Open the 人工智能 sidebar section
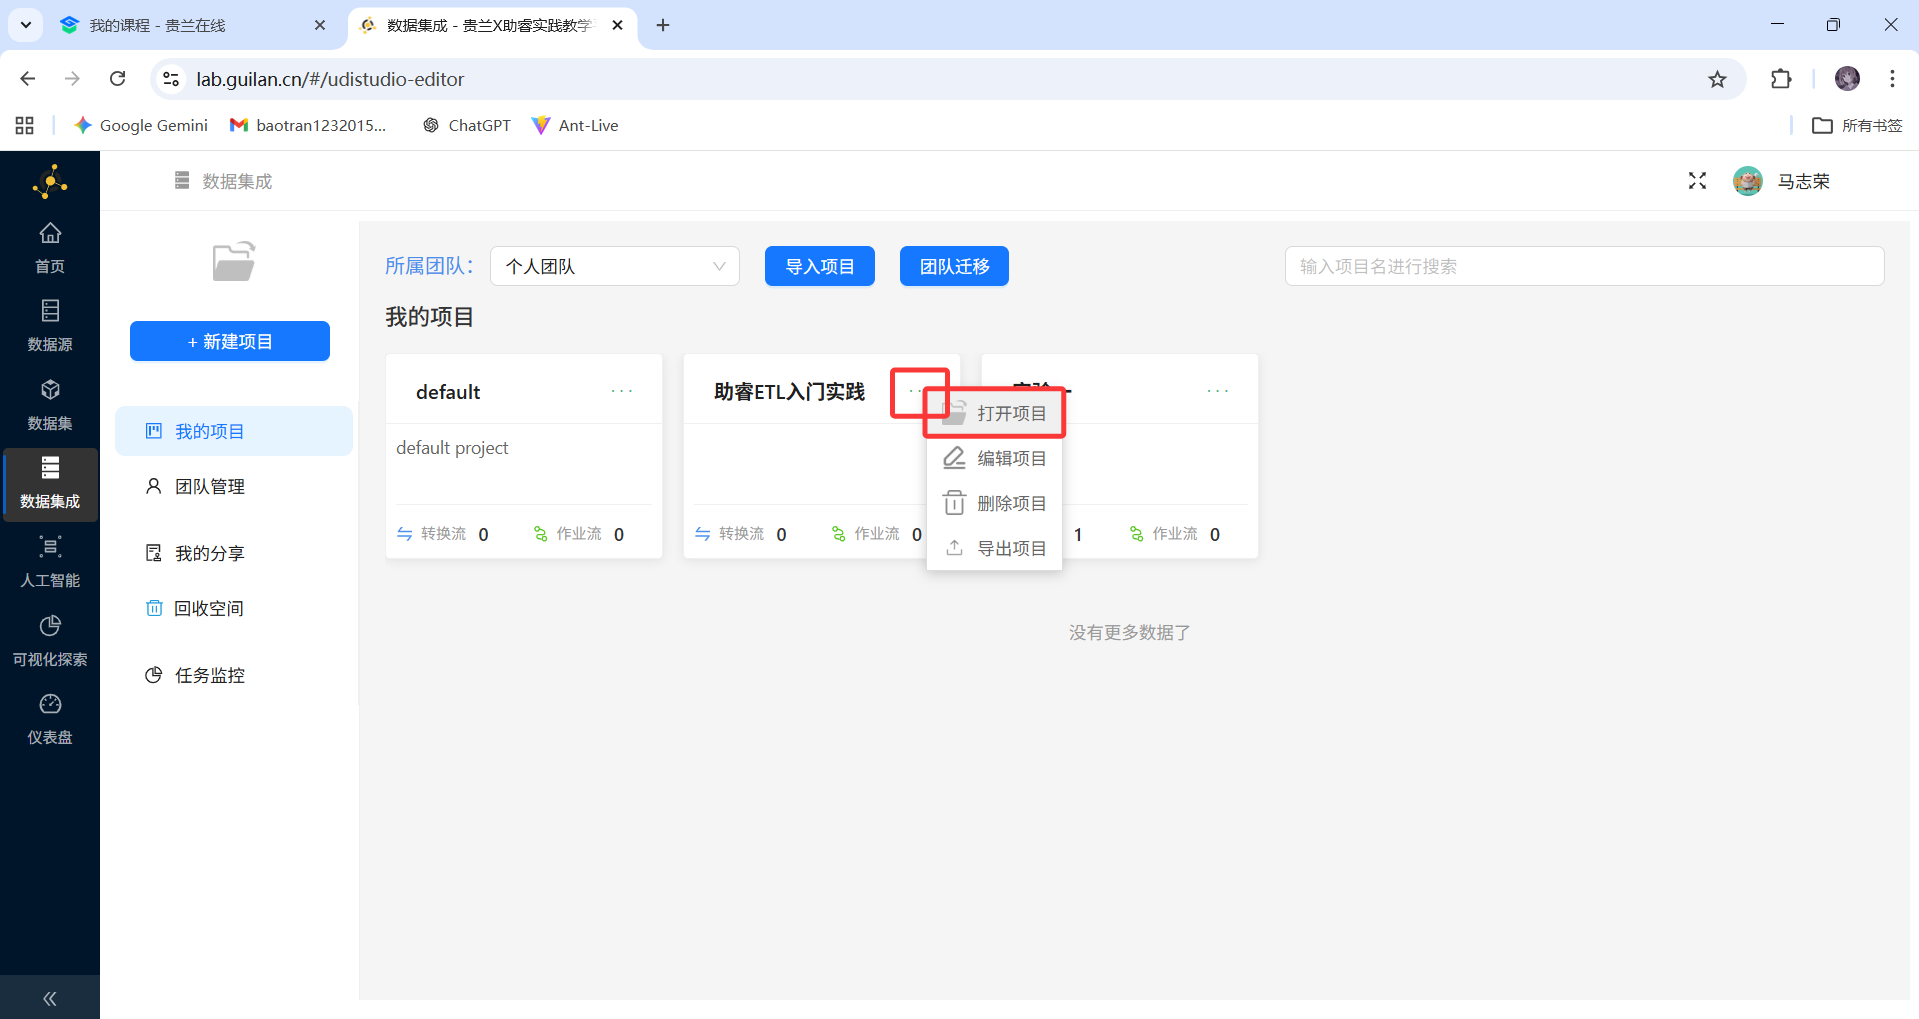The height and width of the screenshot is (1019, 1919). (x=50, y=562)
